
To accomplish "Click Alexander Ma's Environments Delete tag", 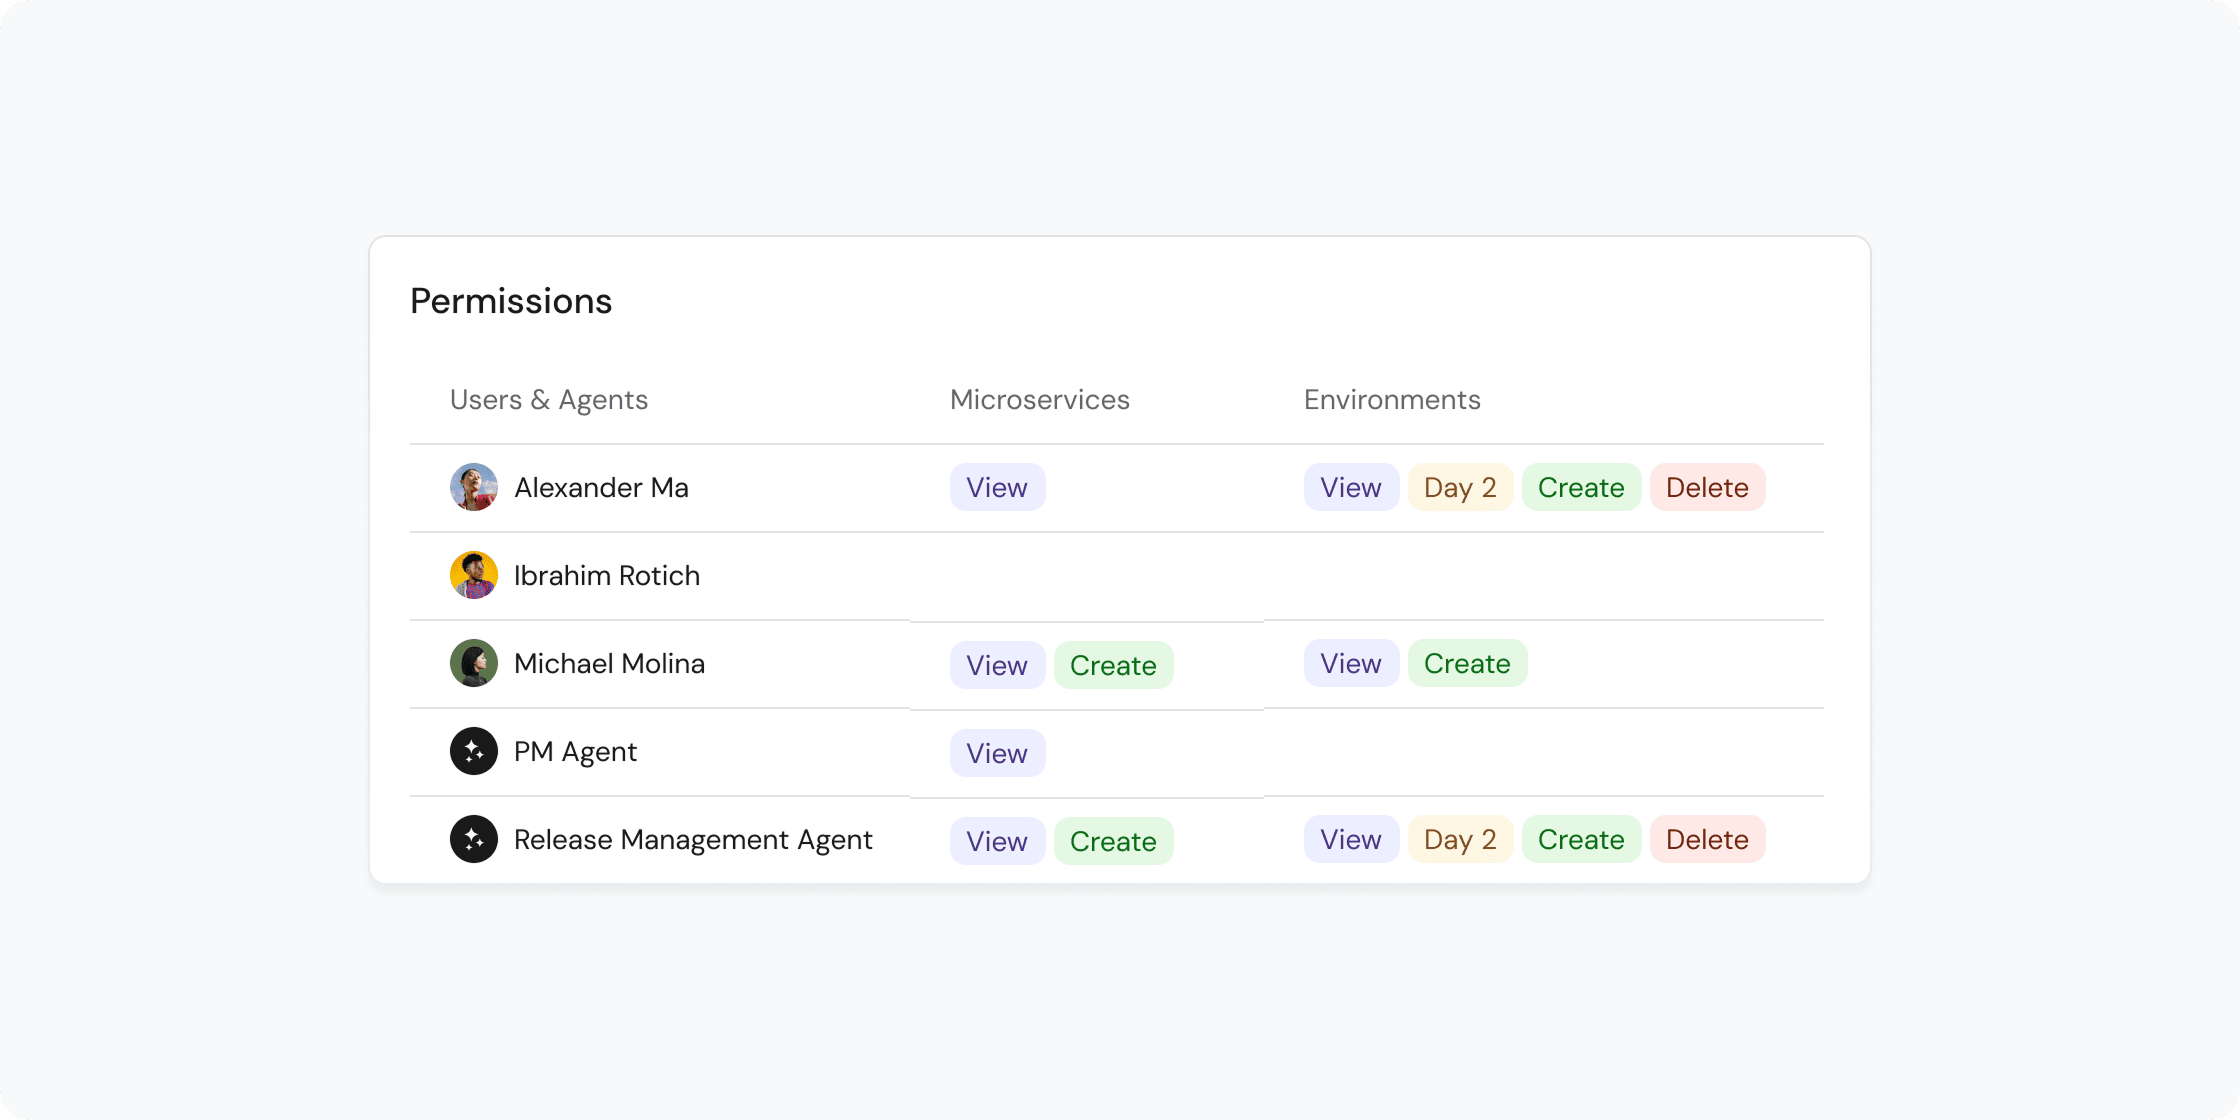I will tap(1707, 487).
